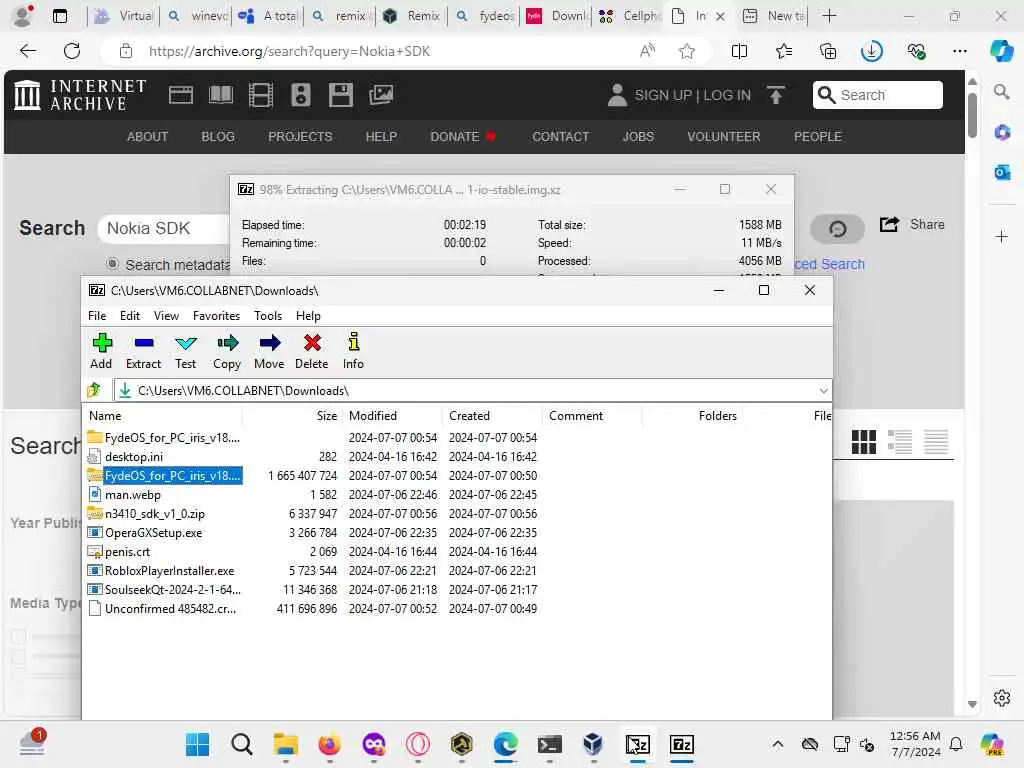Switch to tile view in archive results
Viewport: 1024px width, 768px height.
tap(863, 442)
